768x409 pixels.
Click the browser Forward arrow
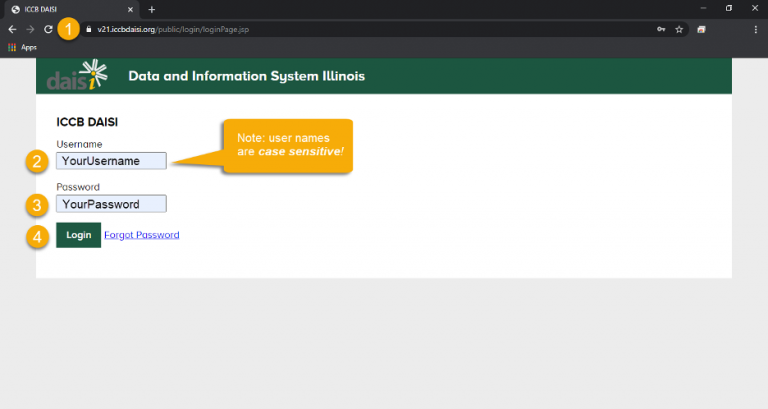tap(29, 30)
